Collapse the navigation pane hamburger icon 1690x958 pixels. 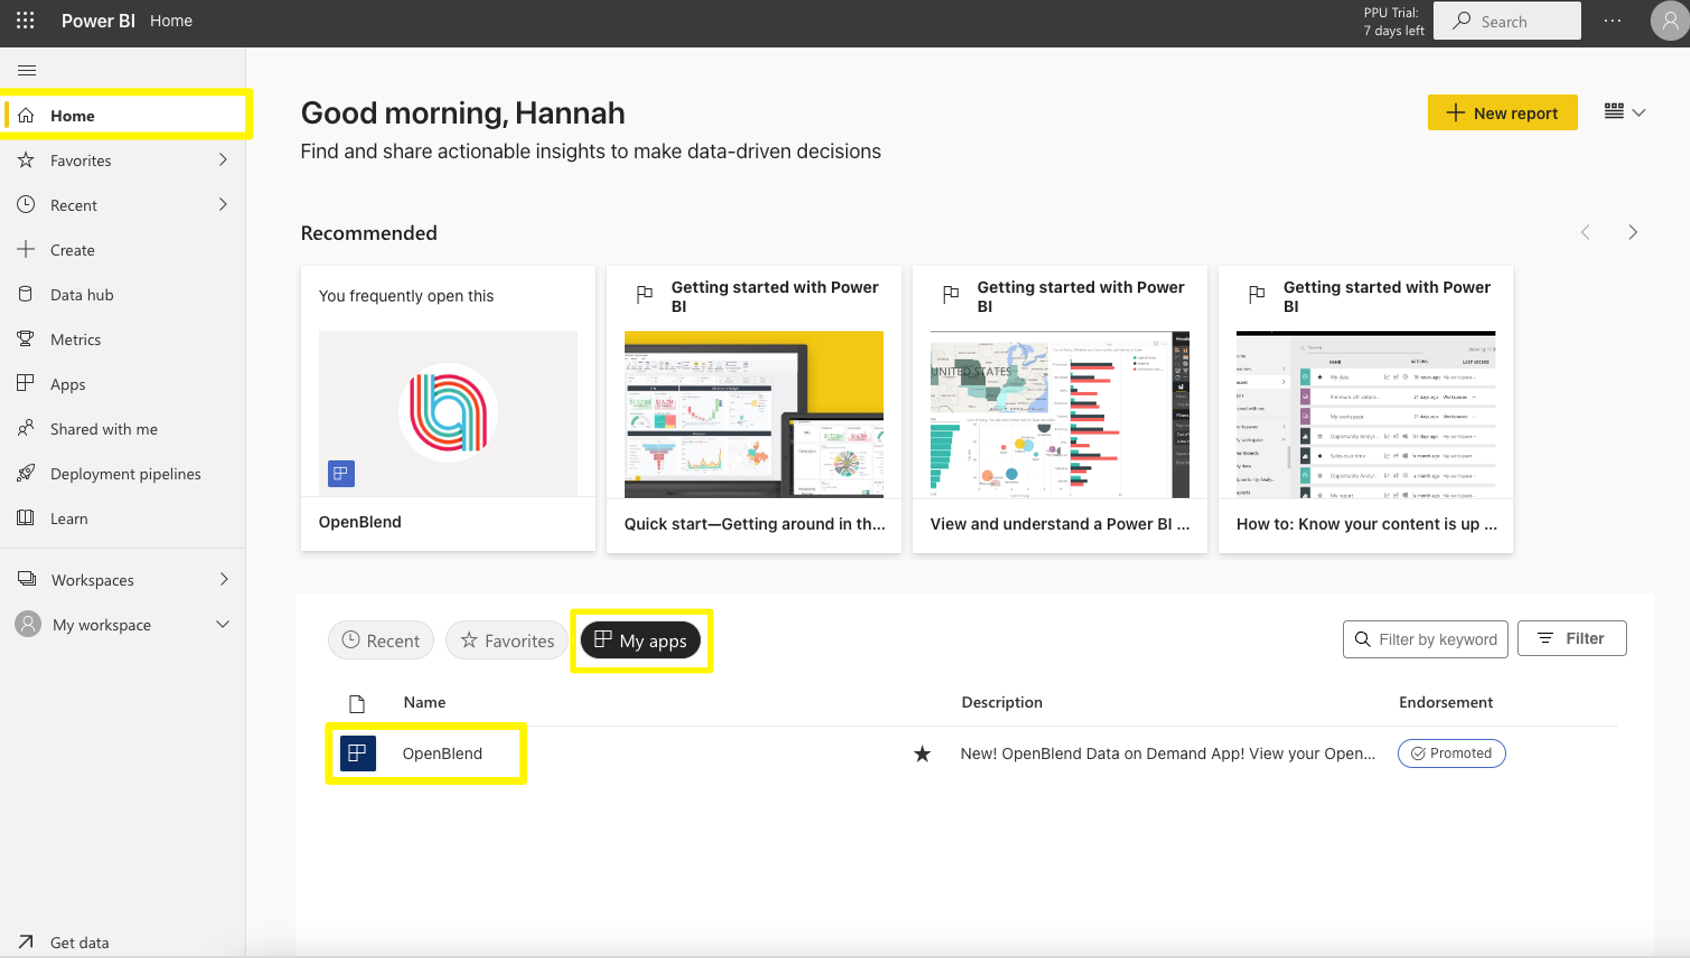27,70
